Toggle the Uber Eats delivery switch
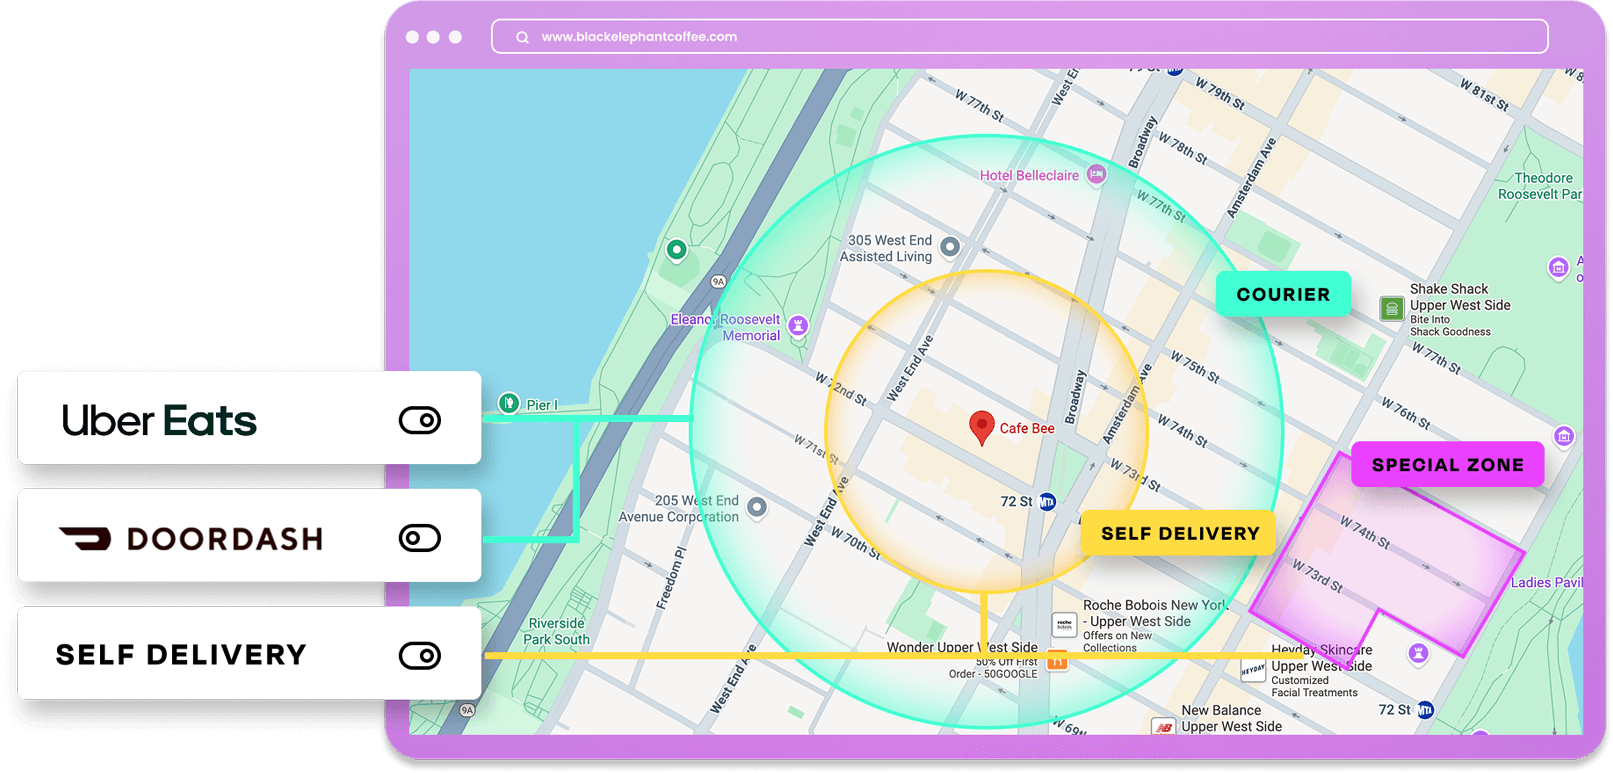Image resolution: width=1613 pixels, height=773 pixels. point(420,420)
